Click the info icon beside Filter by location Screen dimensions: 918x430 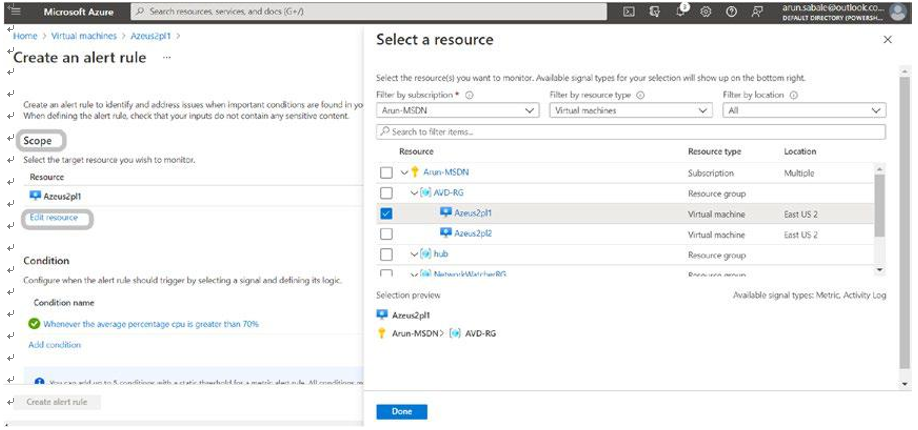point(794,95)
